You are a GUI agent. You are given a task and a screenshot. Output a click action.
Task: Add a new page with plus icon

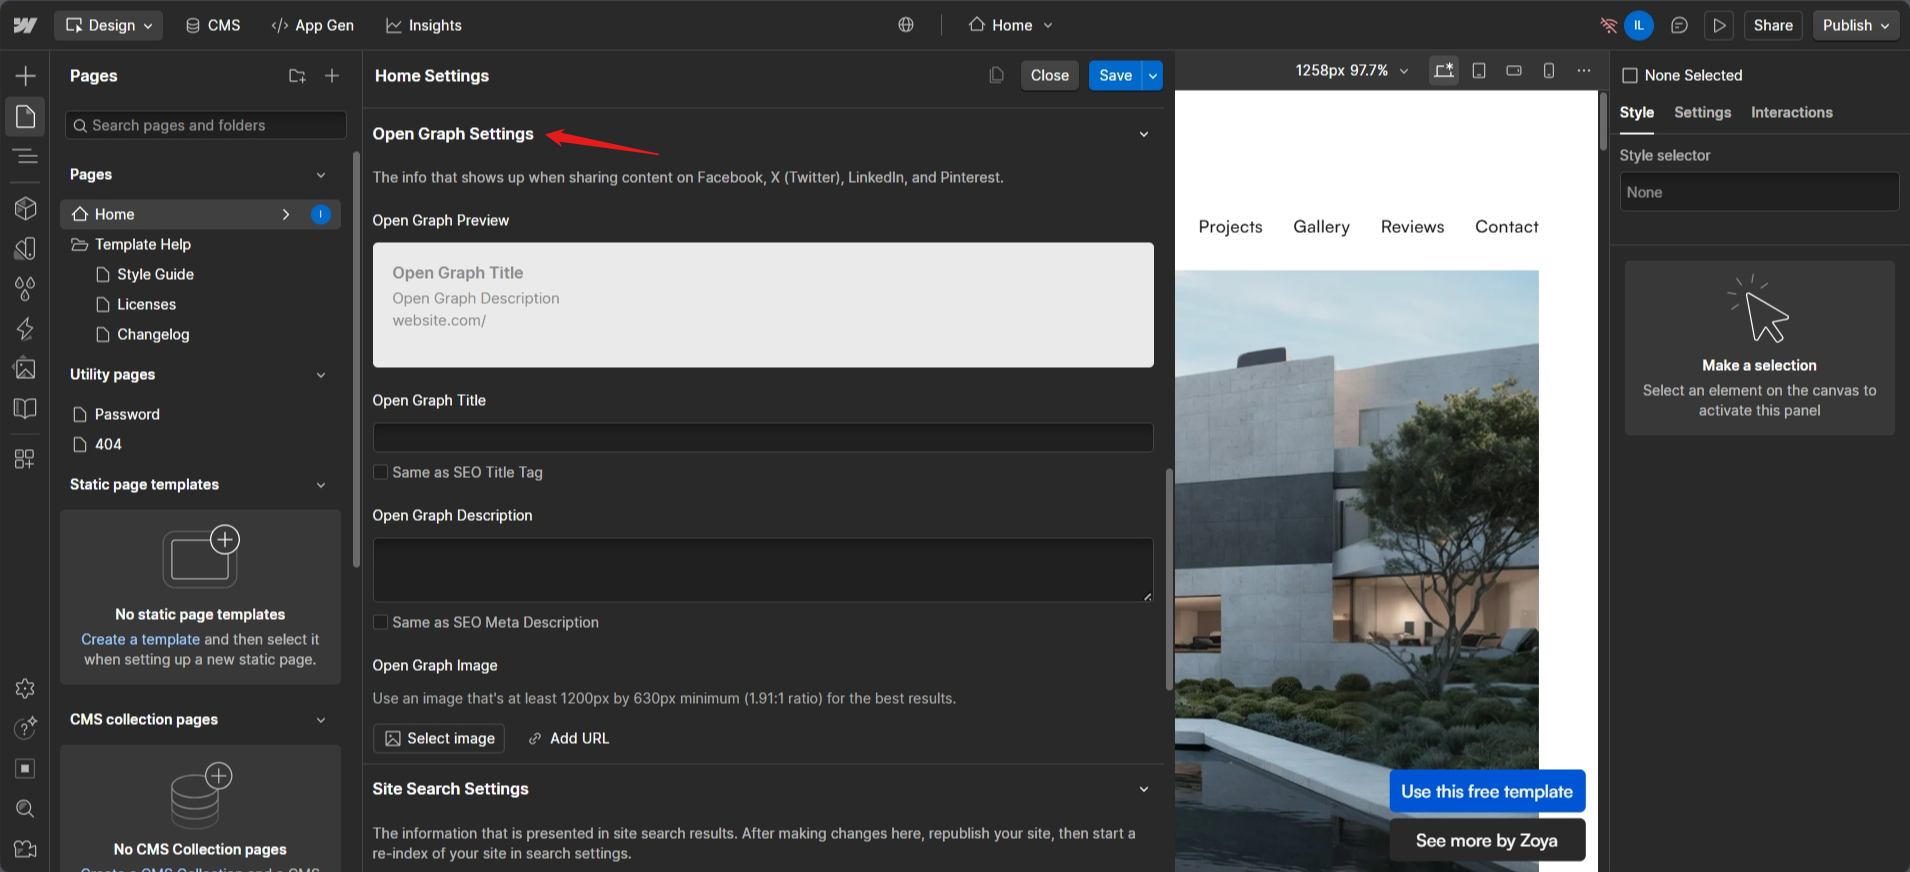(332, 76)
